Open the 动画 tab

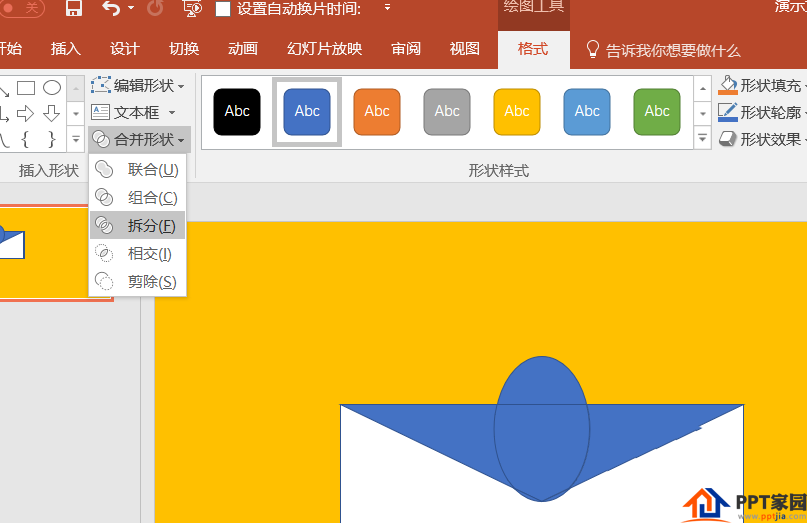point(243,49)
